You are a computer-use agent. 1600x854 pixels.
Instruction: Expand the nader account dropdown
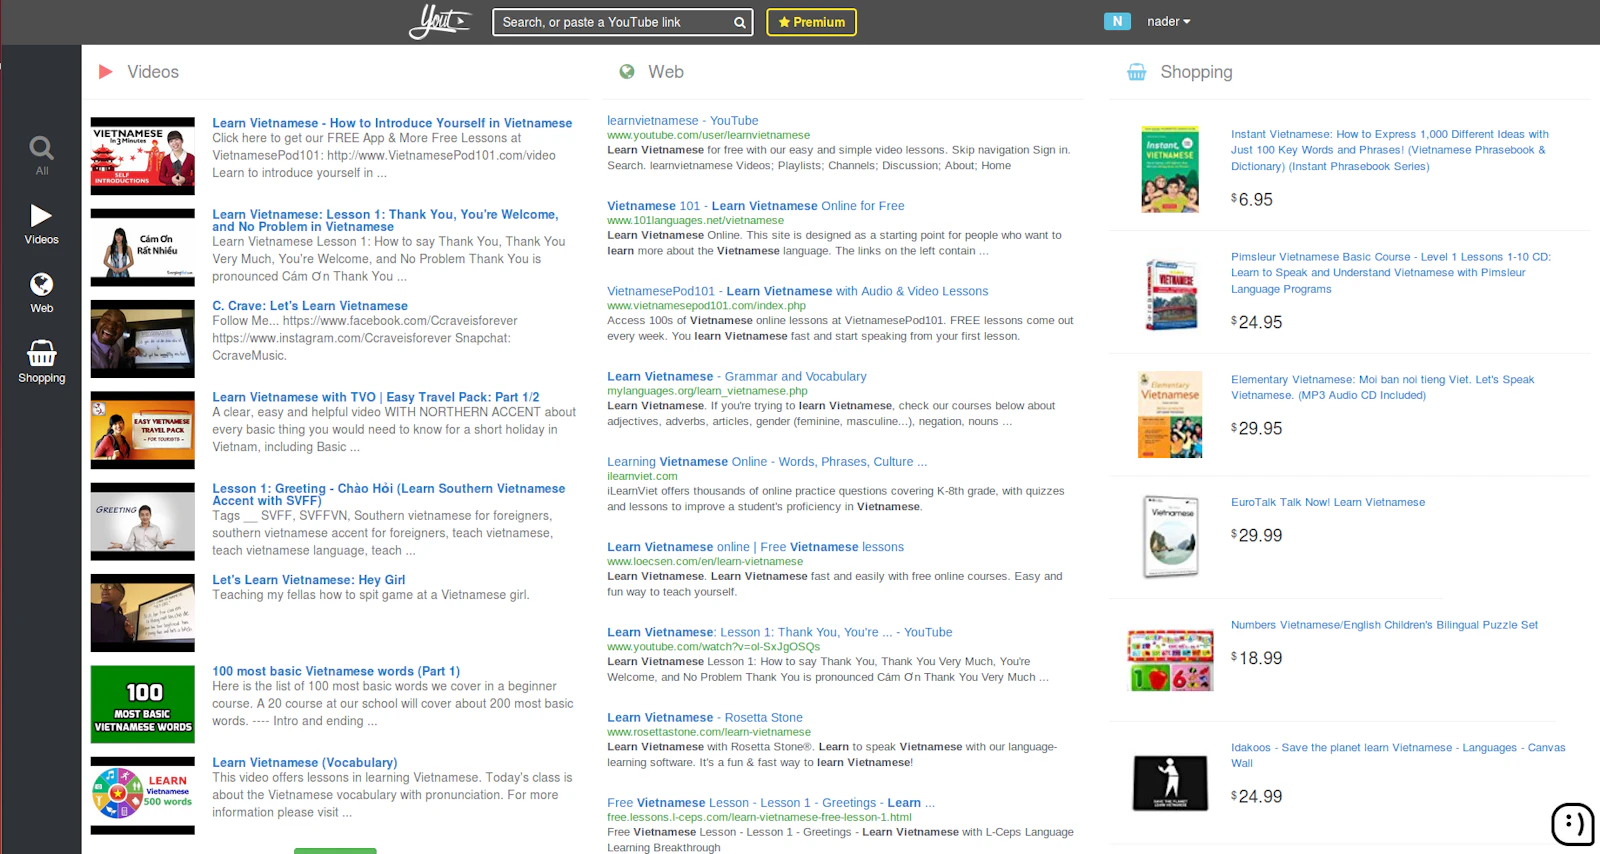[1169, 21]
